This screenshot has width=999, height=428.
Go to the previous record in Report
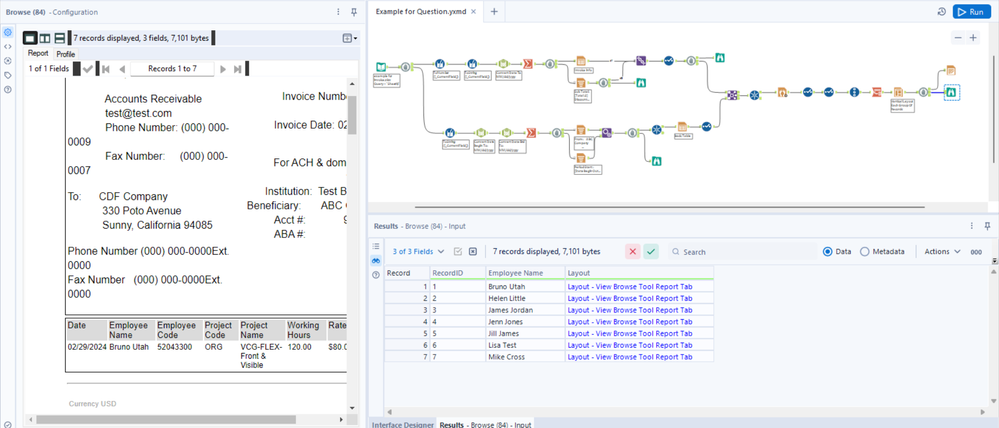[122, 69]
